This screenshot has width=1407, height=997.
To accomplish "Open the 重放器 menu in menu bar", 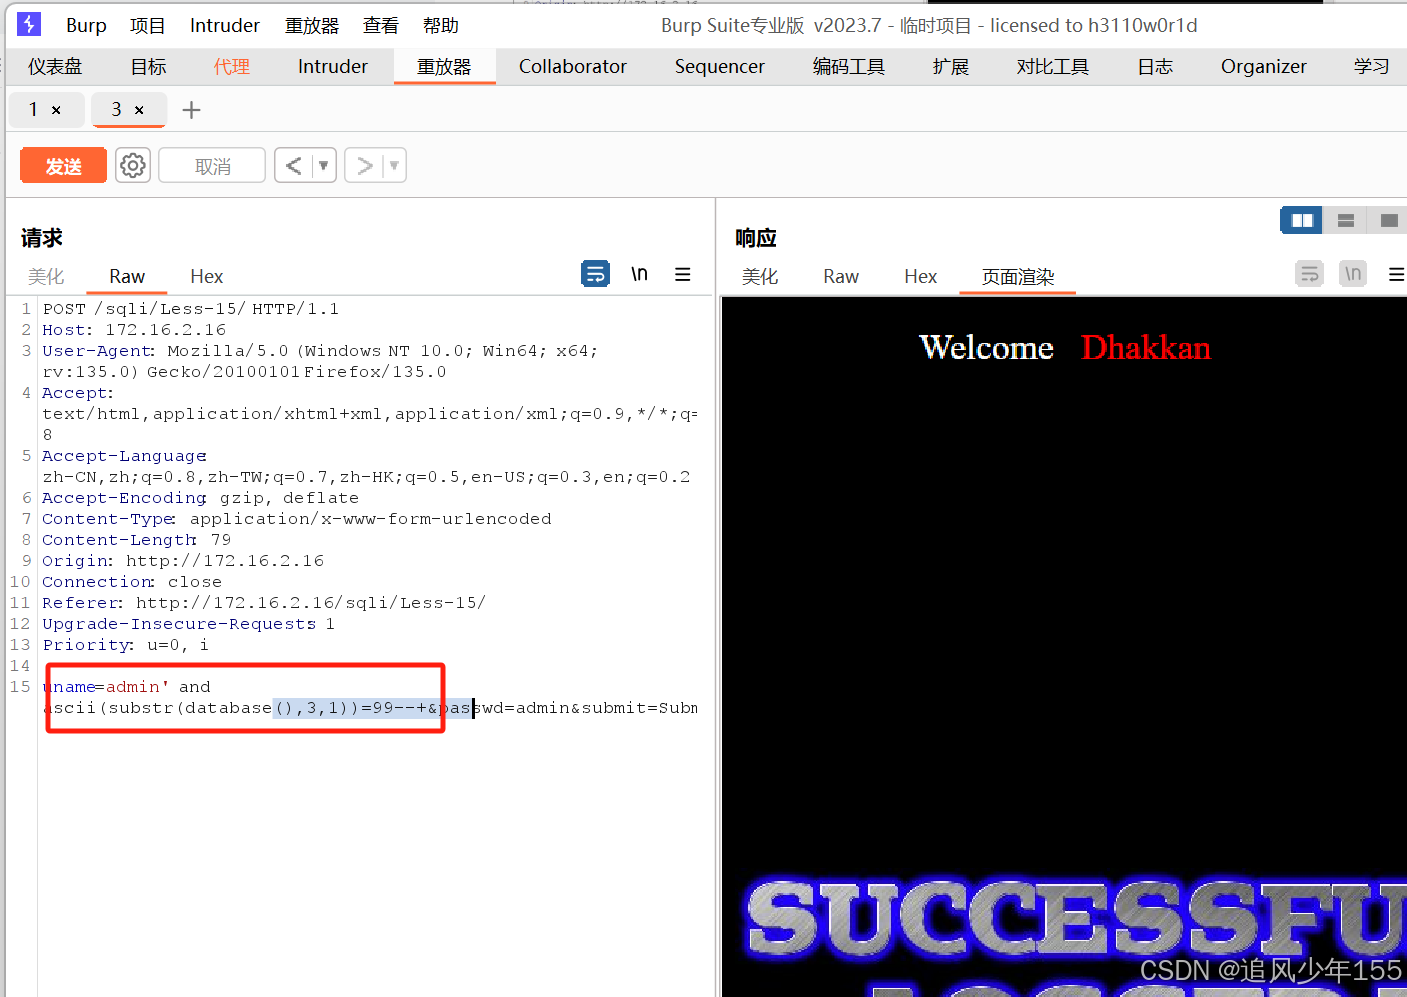I will click(312, 25).
